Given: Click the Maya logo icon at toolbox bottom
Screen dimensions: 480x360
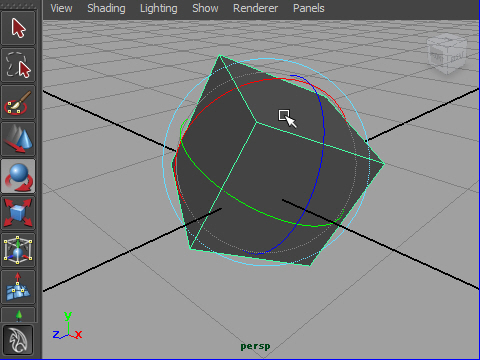Looking at the screenshot, I should click(18, 340).
